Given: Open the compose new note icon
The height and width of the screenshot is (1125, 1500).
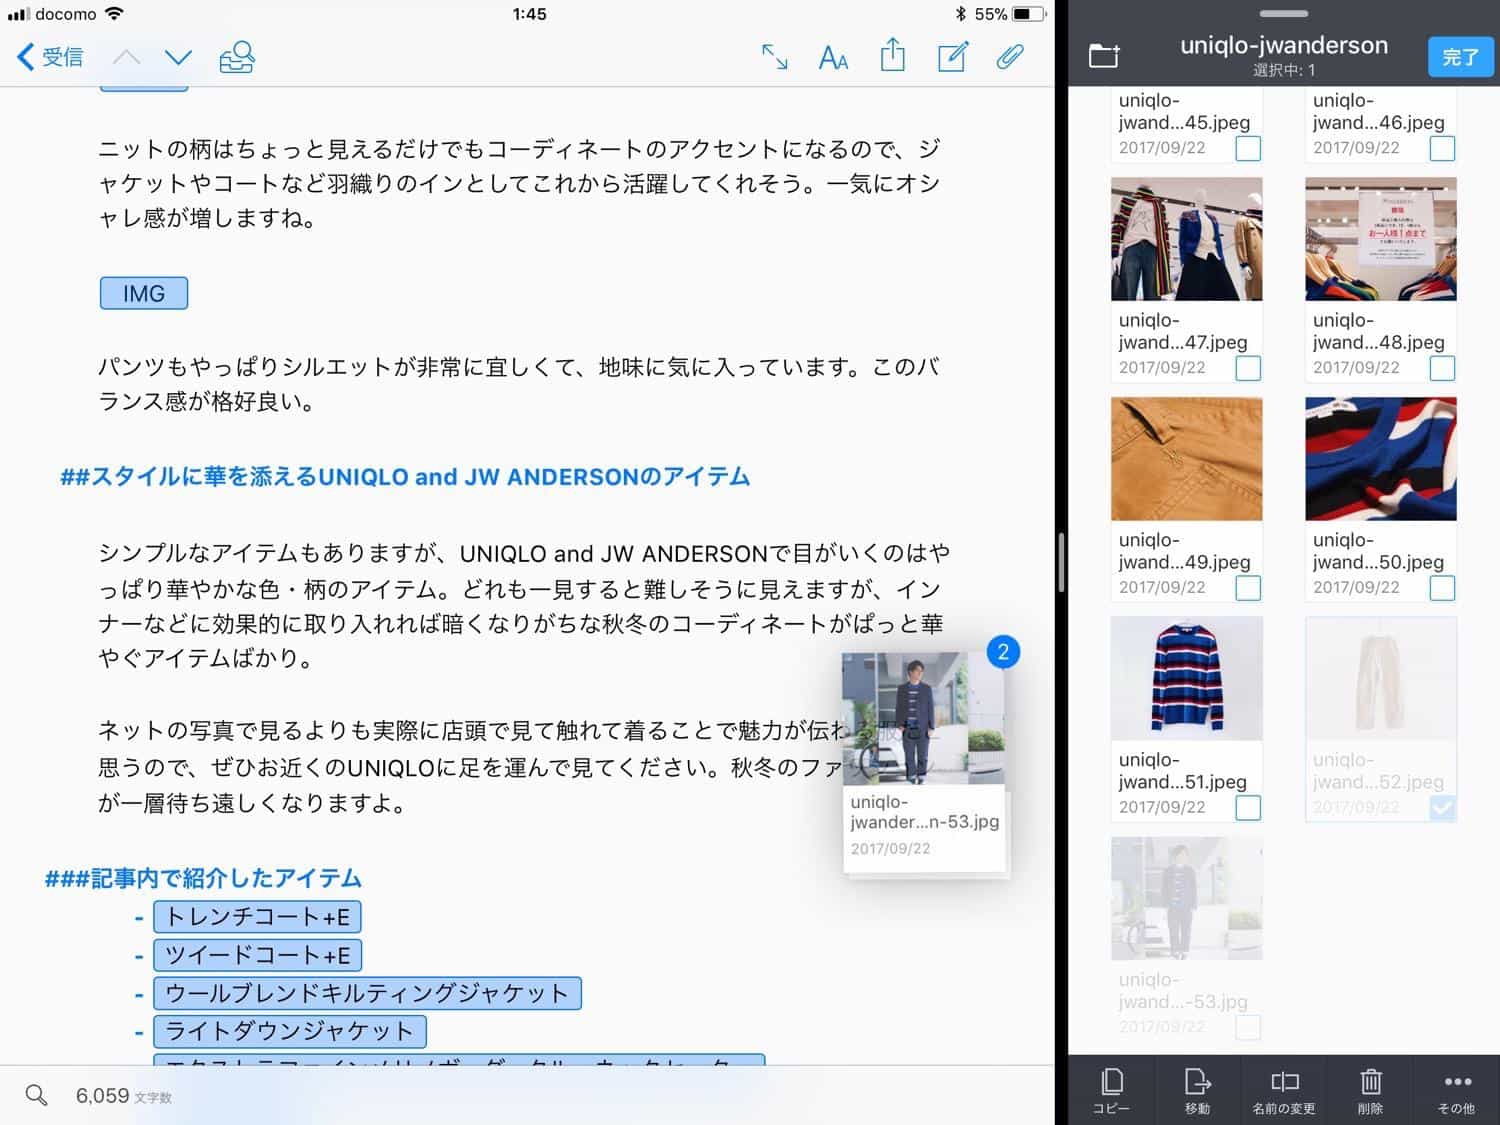Looking at the screenshot, I should tap(952, 57).
